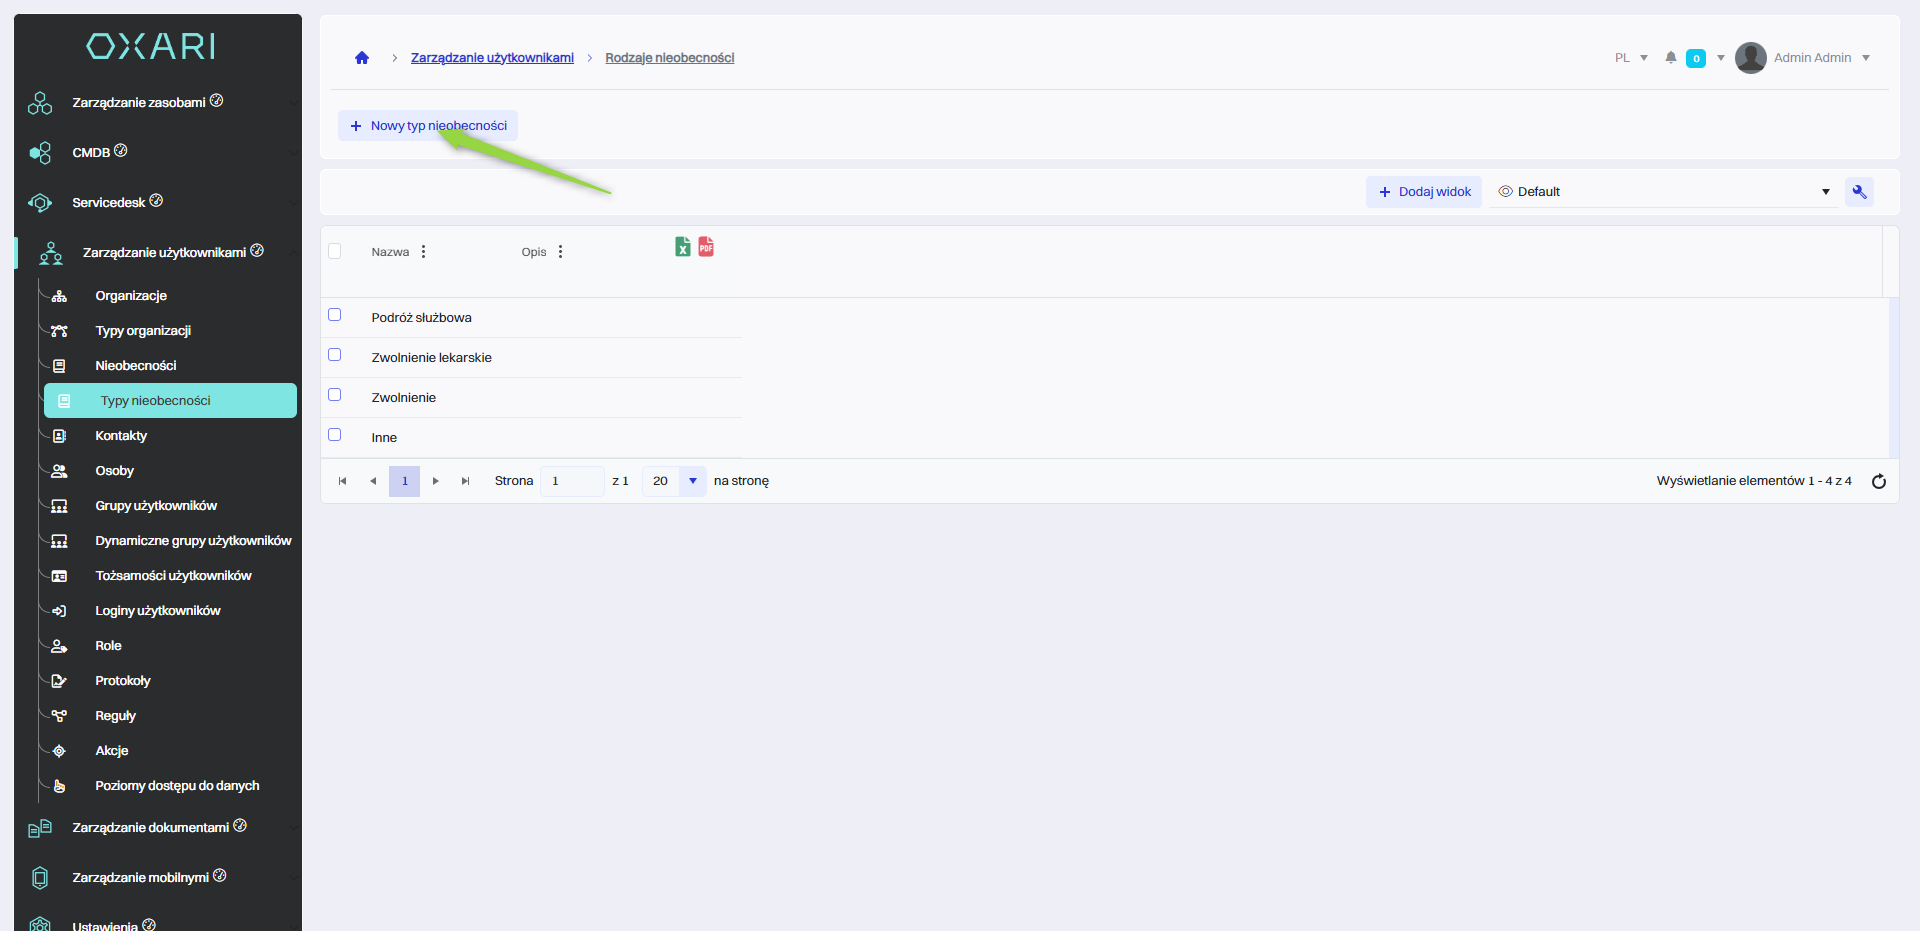1920x931 pixels.
Task: Expand the items per page dropdown
Action: [692, 481]
